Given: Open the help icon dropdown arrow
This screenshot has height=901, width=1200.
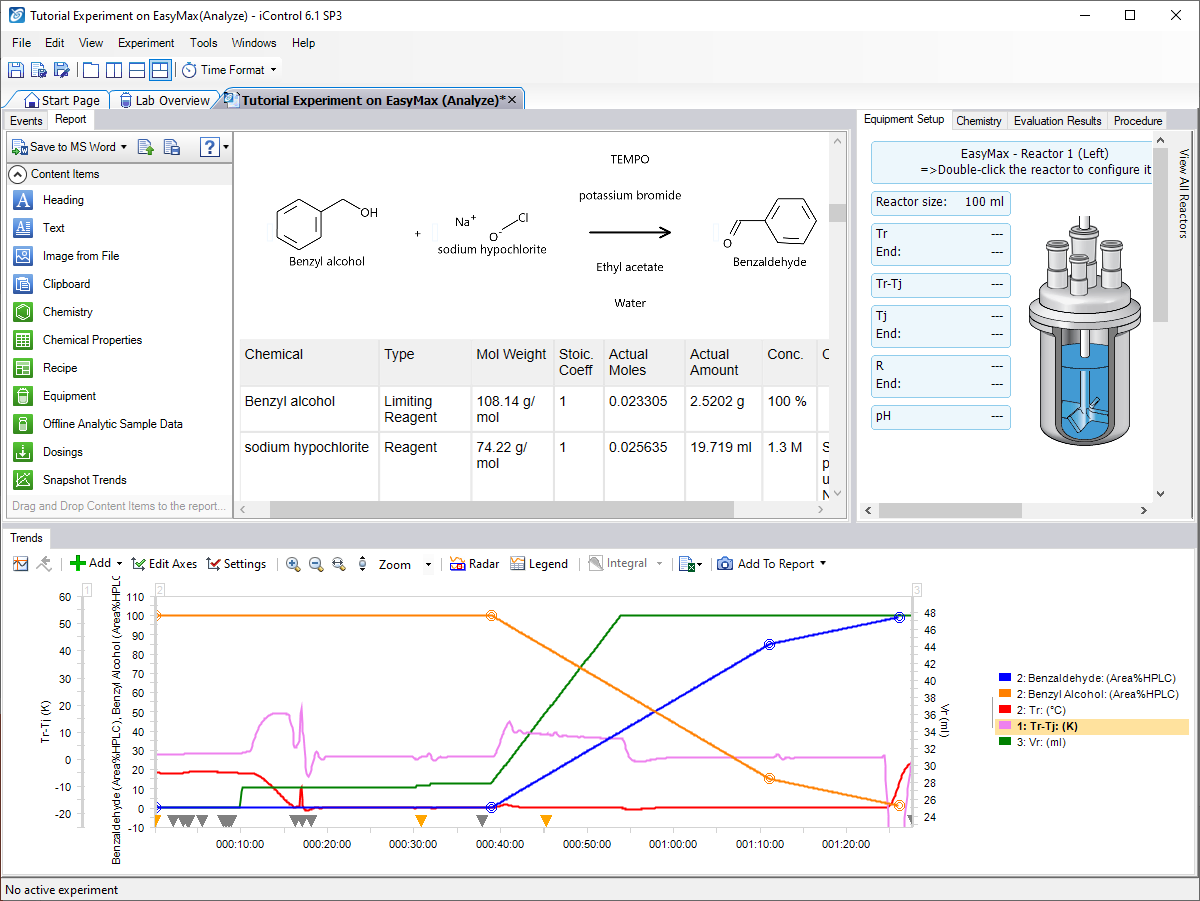Looking at the screenshot, I should (x=226, y=147).
